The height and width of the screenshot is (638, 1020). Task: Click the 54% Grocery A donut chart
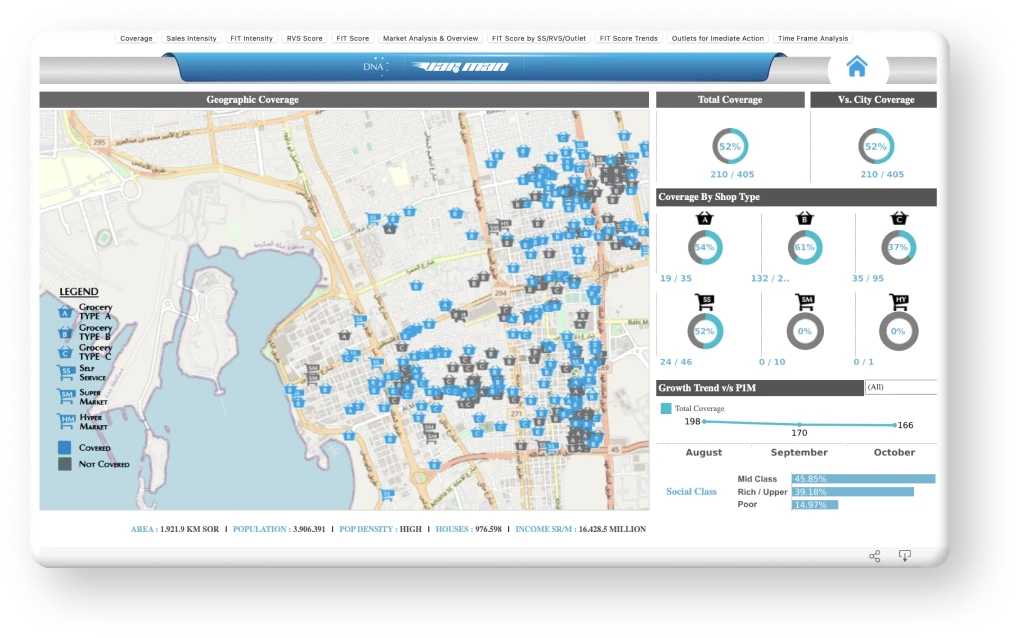[x=705, y=247]
